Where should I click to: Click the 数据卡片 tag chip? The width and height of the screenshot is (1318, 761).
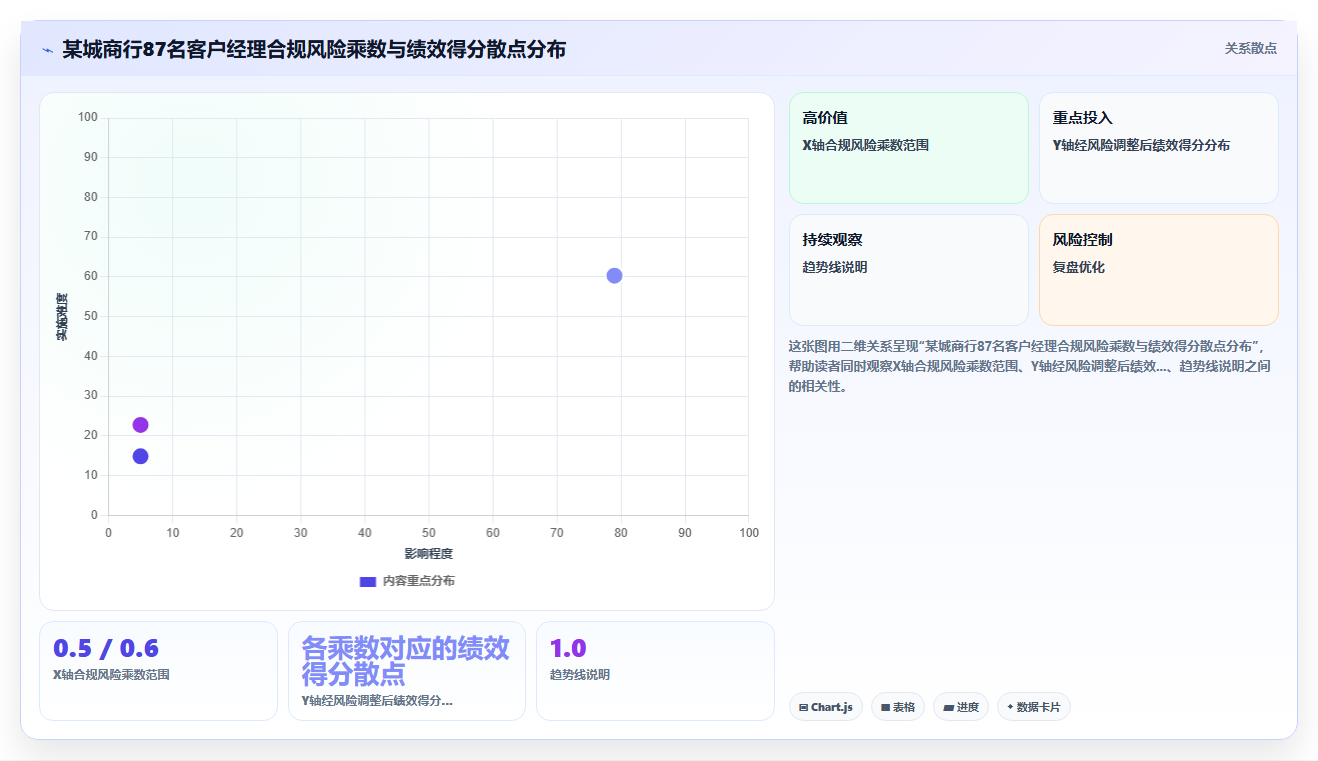[1033, 707]
